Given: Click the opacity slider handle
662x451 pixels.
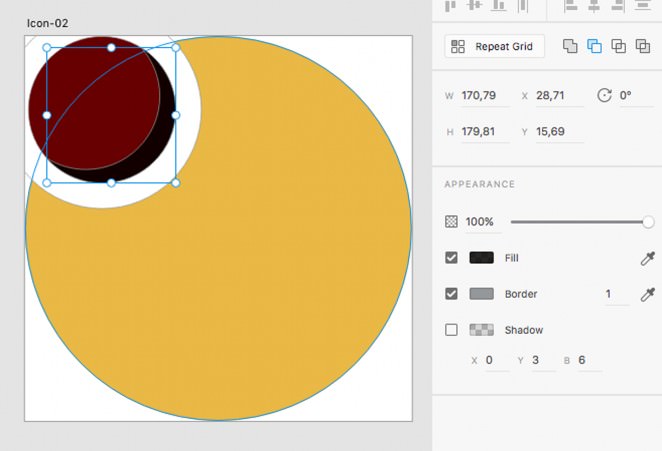Looking at the screenshot, I should coord(648,222).
